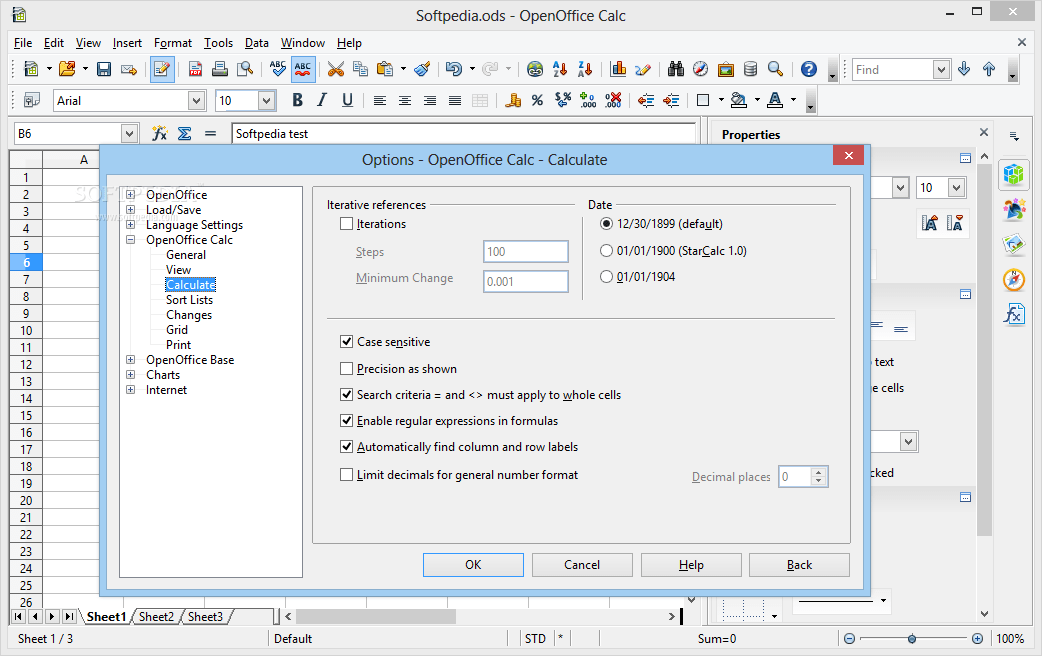The image size is (1042, 656).
Task: Open the Navigator compass icon in toolbar
Action: pos(700,69)
